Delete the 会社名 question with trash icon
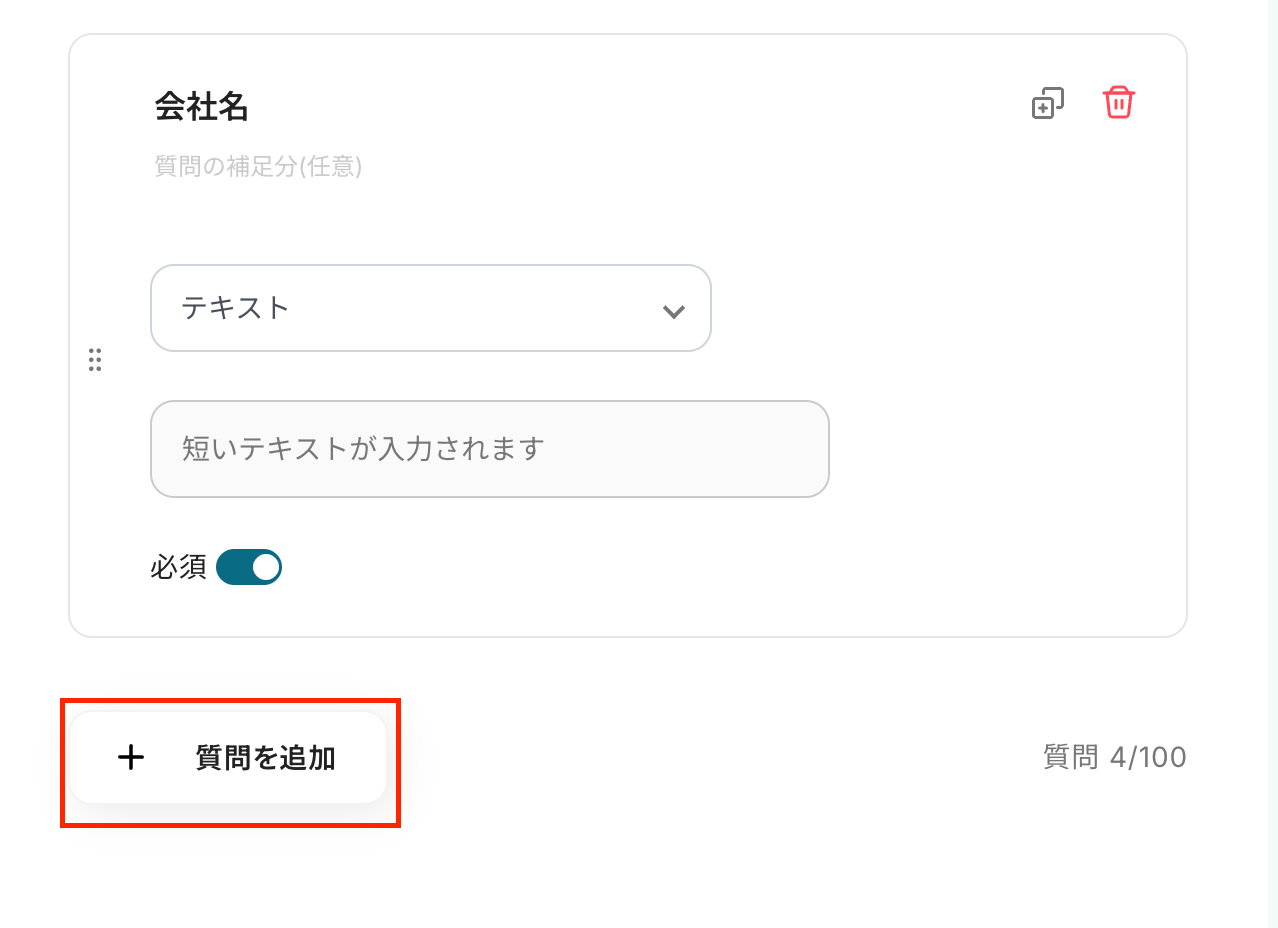The width and height of the screenshot is (1278, 928). [x=1118, y=103]
